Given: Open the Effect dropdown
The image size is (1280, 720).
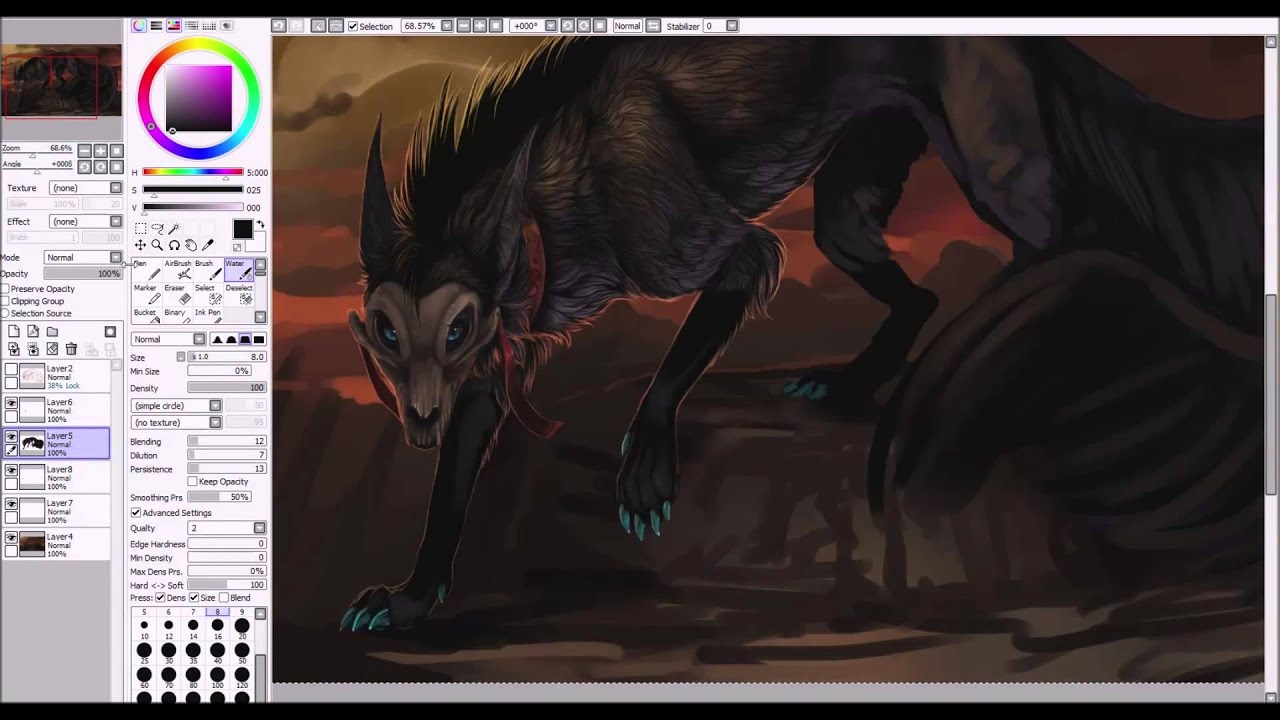Looking at the screenshot, I should pyautogui.click(x=86, y=221).
